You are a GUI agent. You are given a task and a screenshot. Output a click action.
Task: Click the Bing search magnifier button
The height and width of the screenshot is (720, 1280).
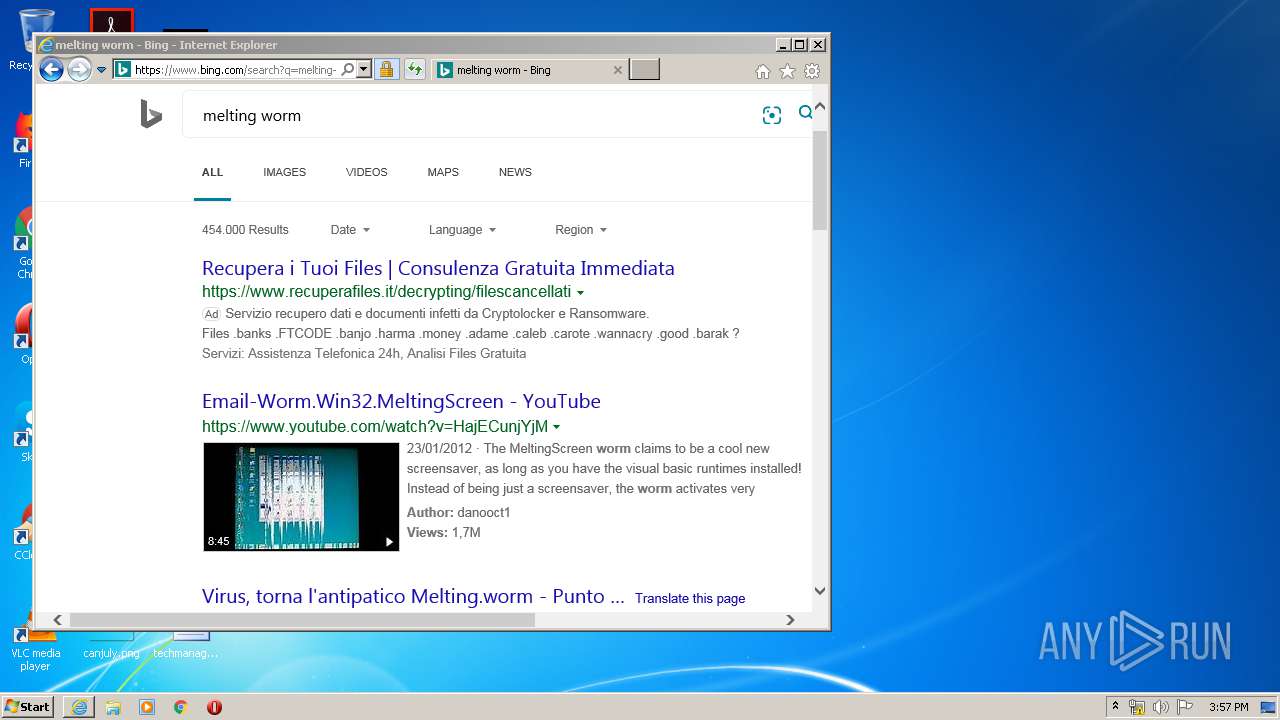click(x=805, y=113)
